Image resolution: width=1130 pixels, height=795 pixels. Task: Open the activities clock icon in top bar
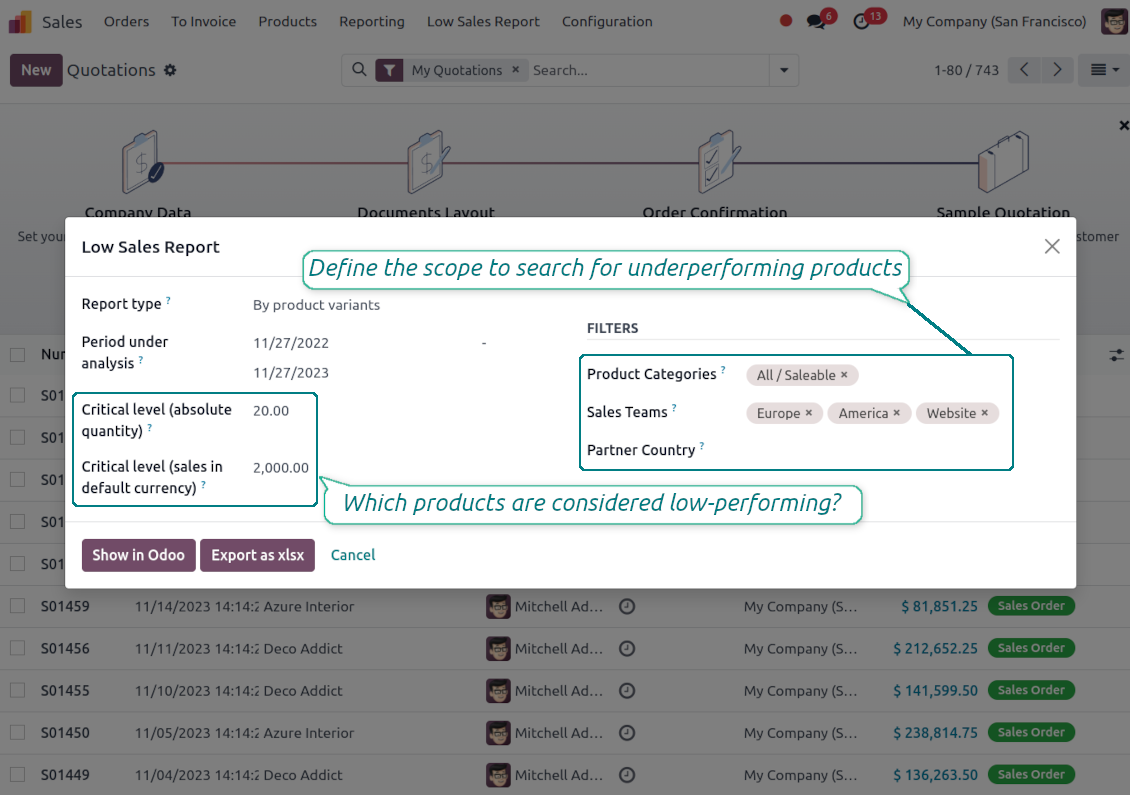pyautogui.click(x=861, y=22)
